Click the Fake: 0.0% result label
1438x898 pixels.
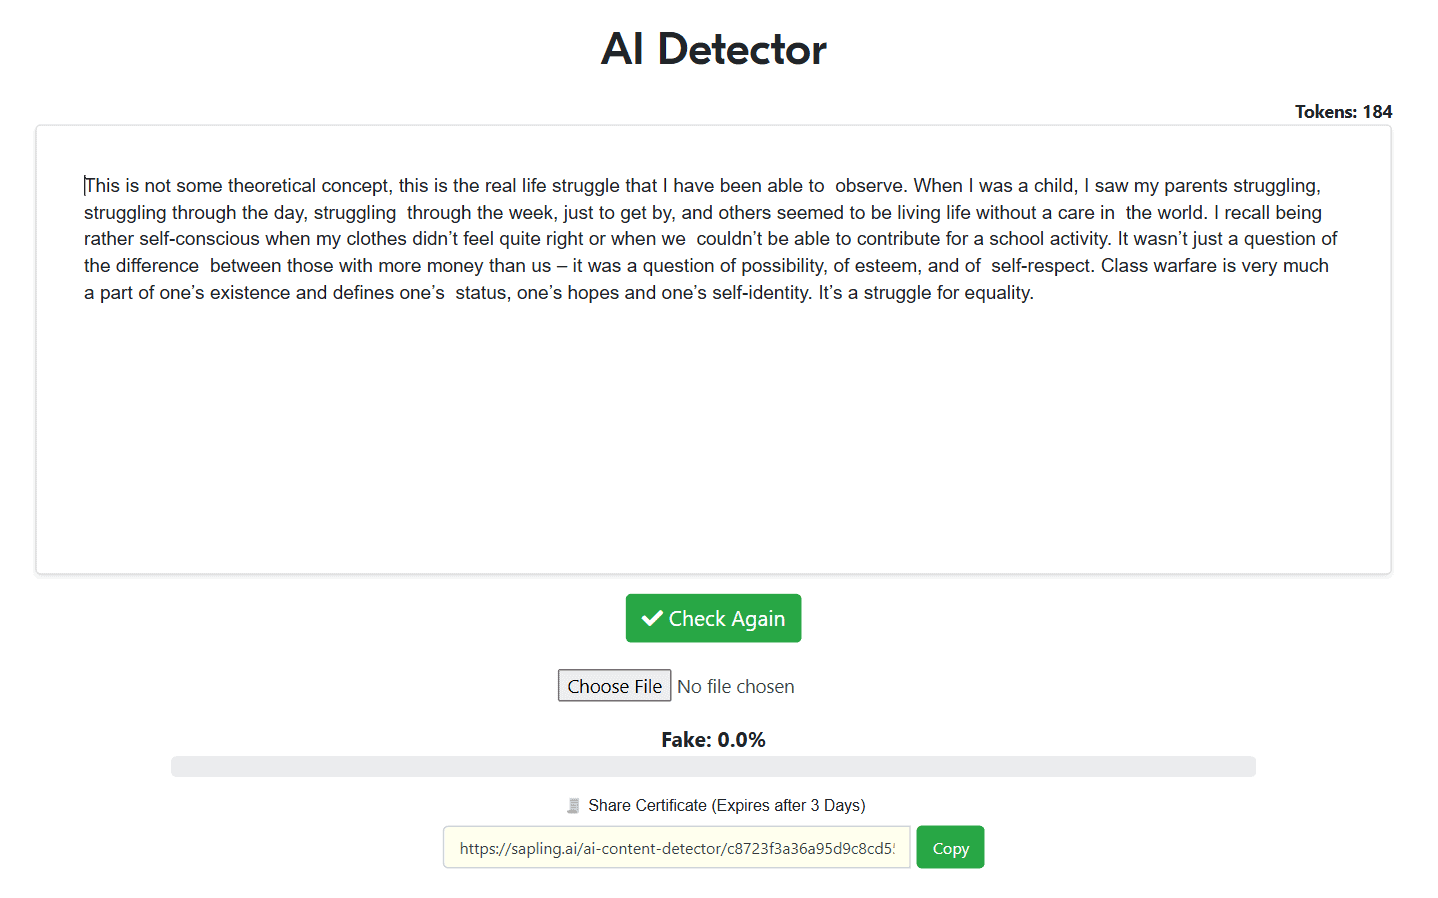713,740
